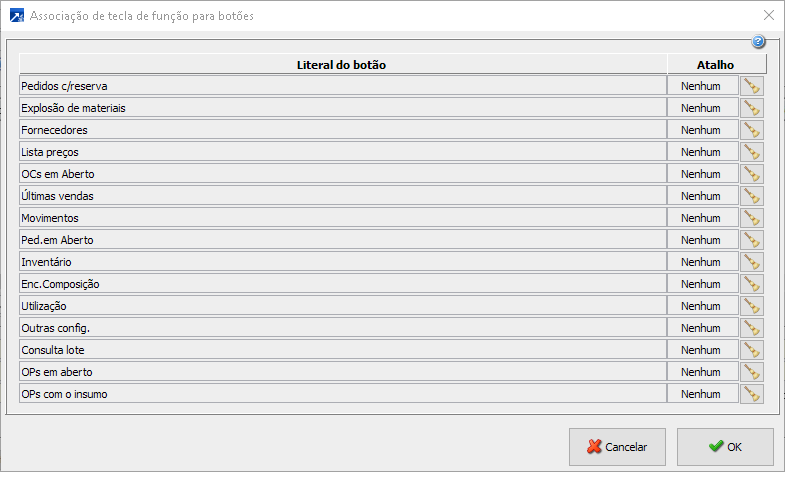Set shortcut for Outras config.

[701, 328]
